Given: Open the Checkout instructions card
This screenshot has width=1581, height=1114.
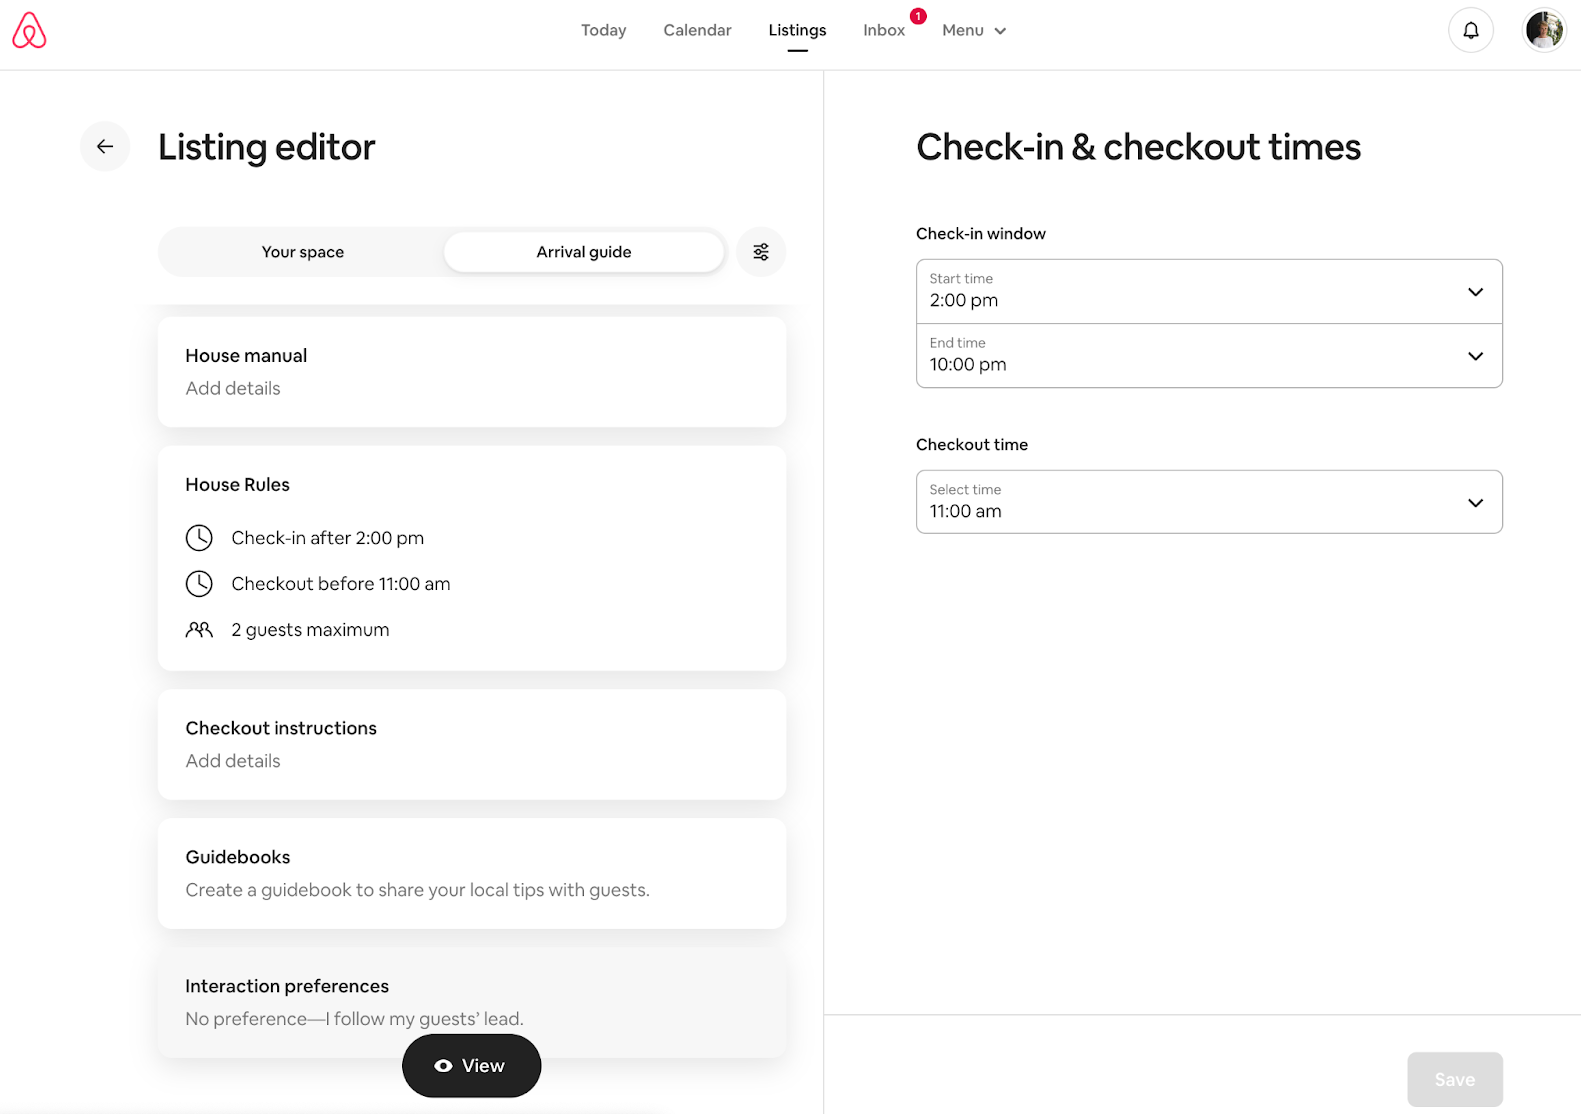Looking at the screenshot, I should click(x=471, y=744).
